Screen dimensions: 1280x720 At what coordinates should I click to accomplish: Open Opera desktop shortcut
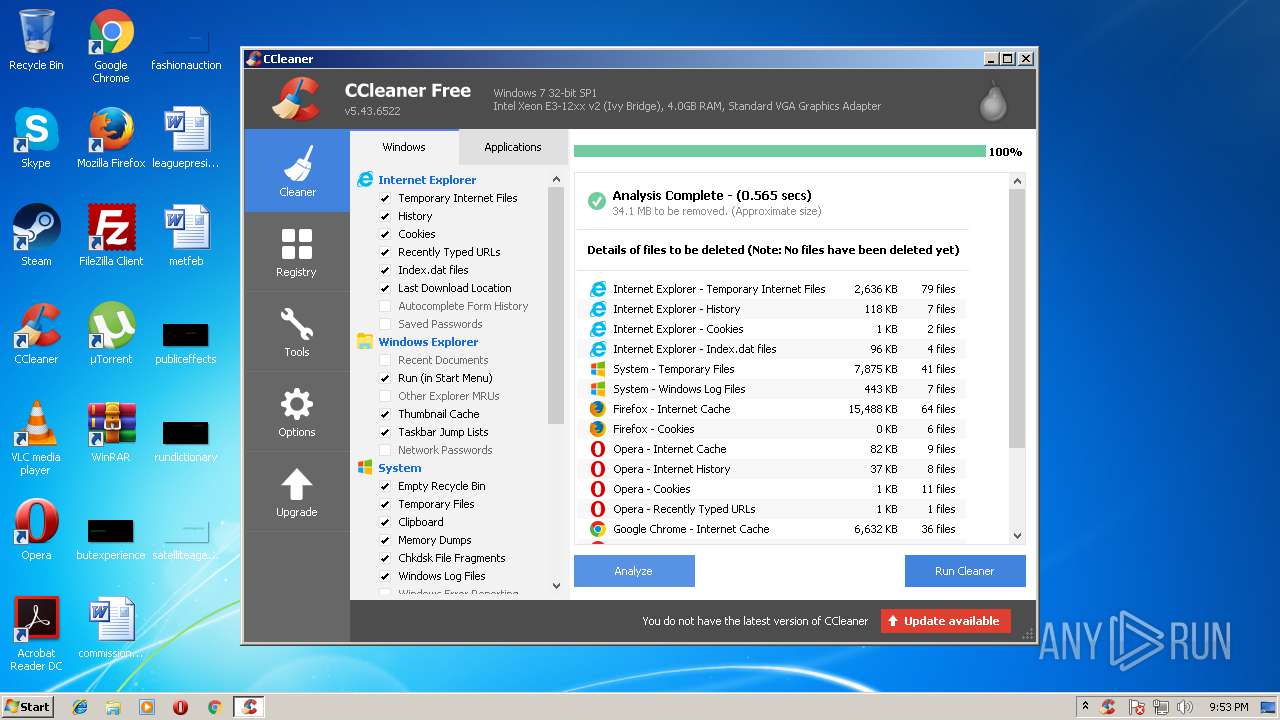coord(36,530)
